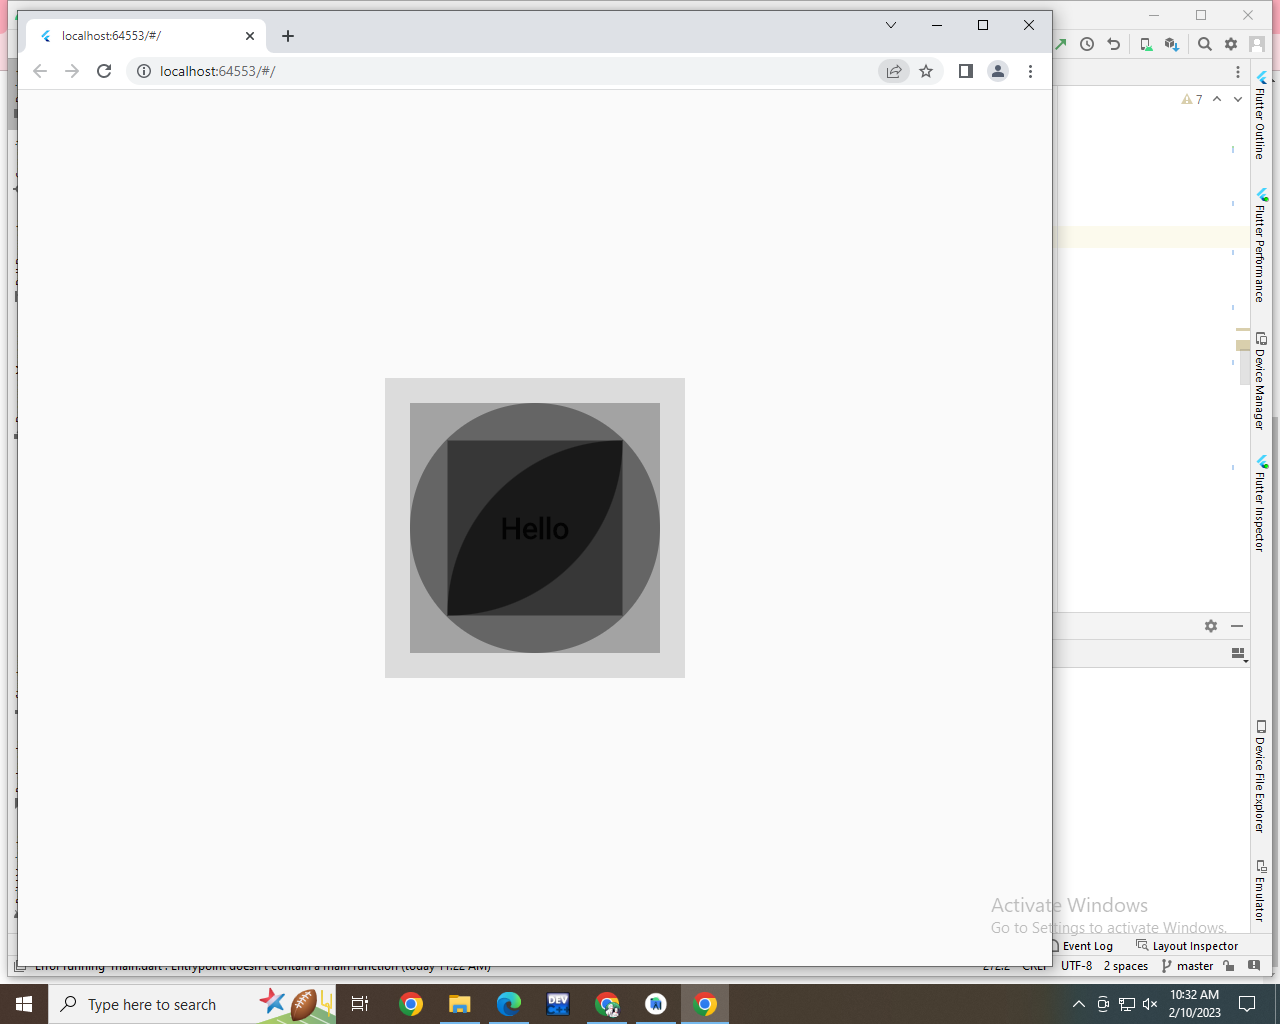Open the Device Manager panel

point(1259,378)
